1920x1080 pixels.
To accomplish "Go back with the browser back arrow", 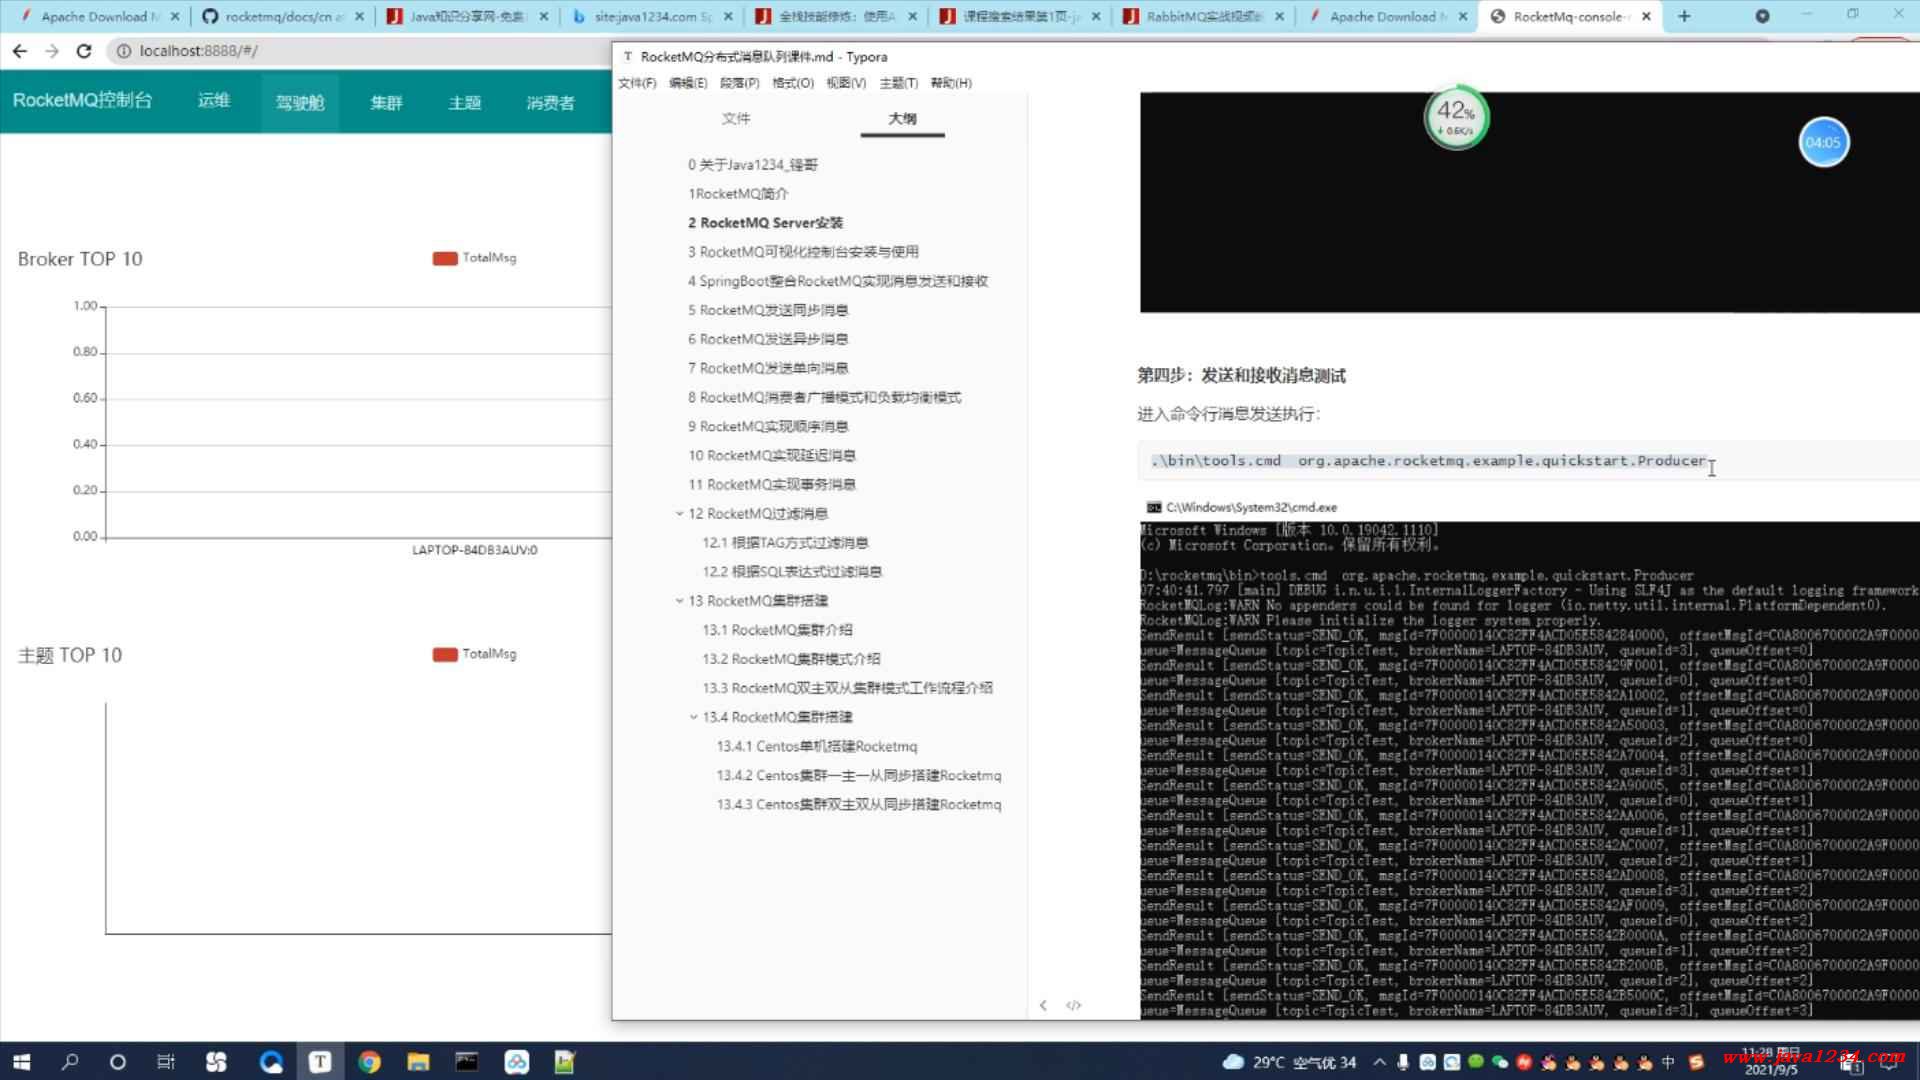I will [20, 50].
